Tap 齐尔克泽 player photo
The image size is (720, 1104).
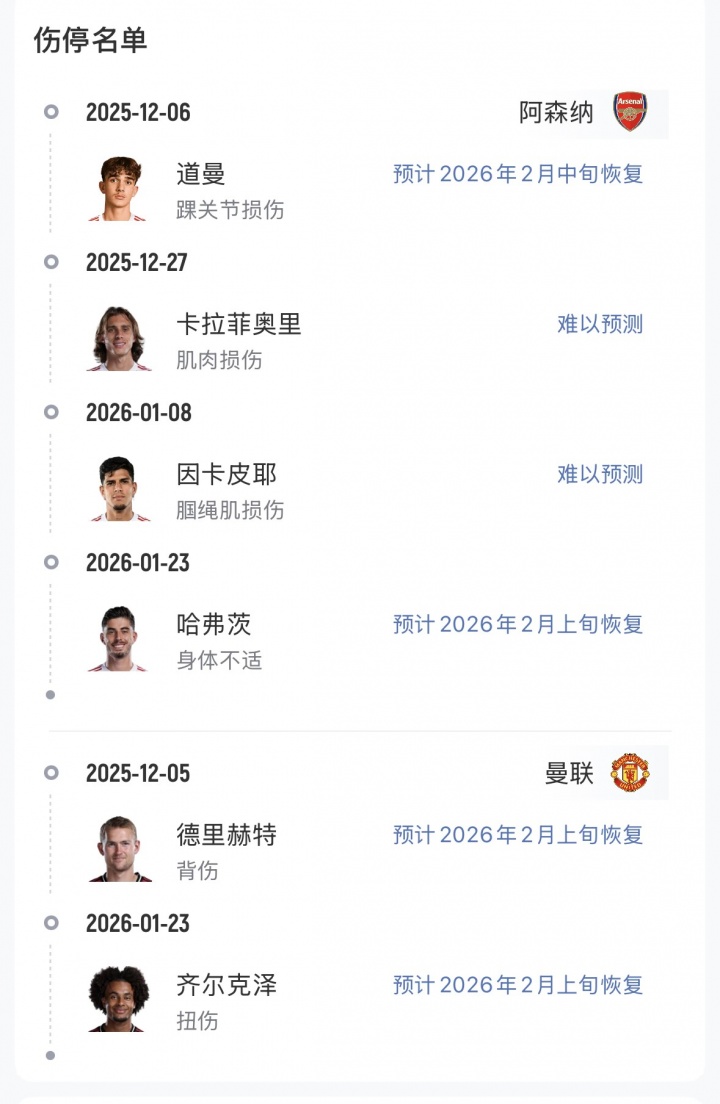(119, 999)
